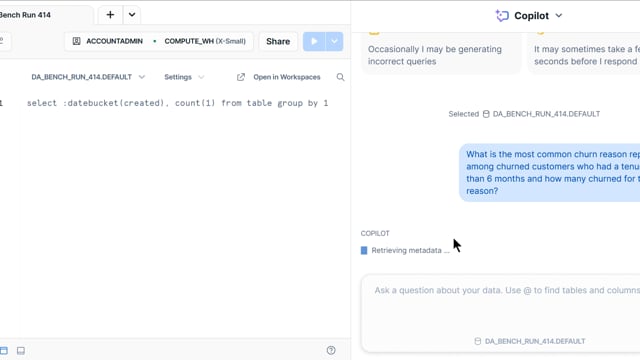The width and height of the screenshot is (640, 360).
Task: Open the ACCOUNTADMIN role and warehouse selector
Action: 159,41
